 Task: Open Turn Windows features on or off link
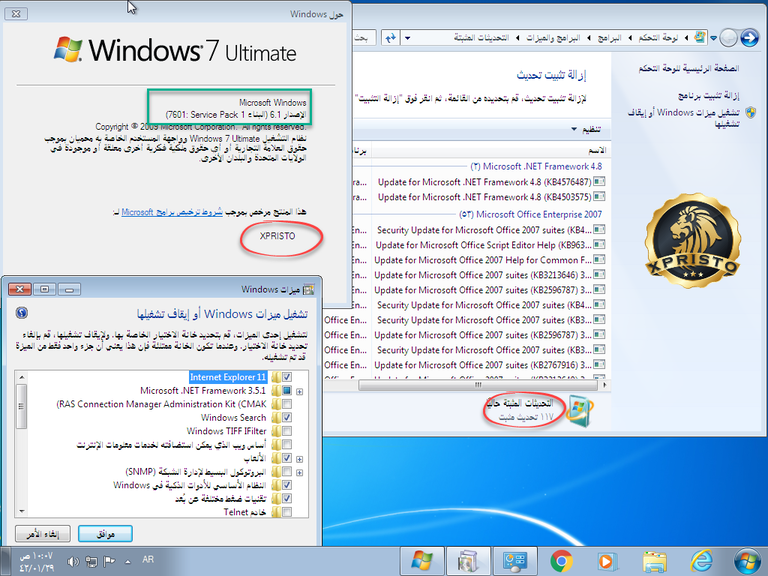pyautogui.click(x=684, y=118)
